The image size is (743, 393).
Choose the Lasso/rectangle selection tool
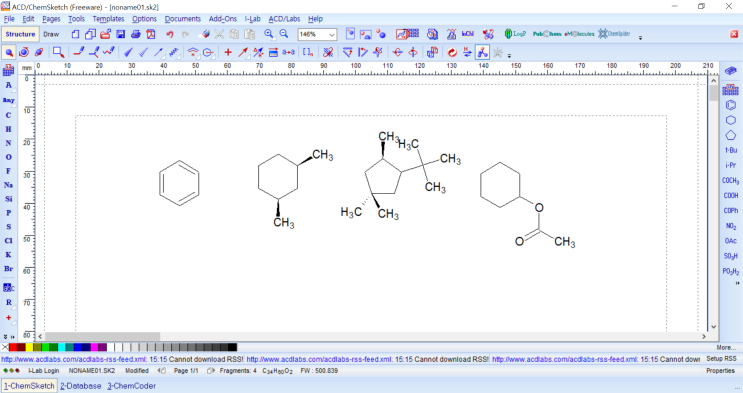point(58,52)
